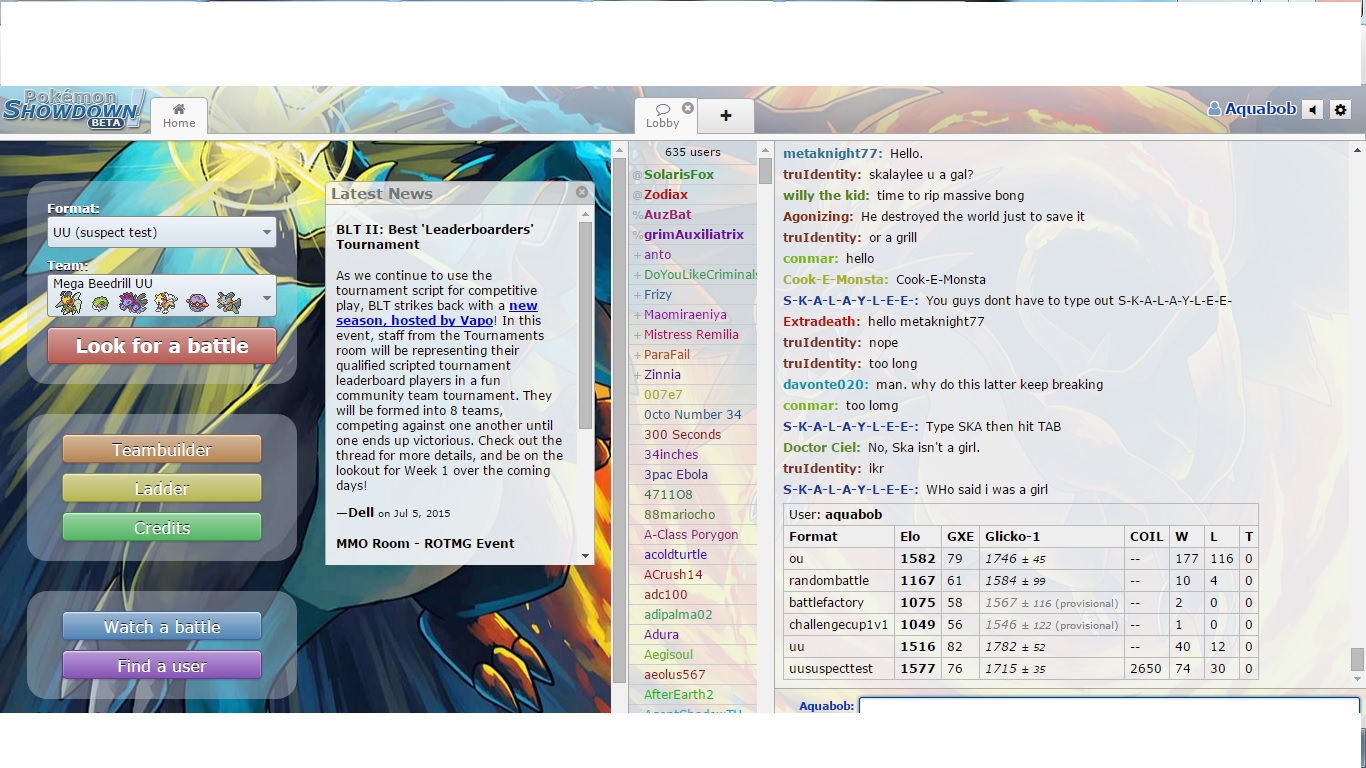Viewport: 1366px width, 768px height.
Task: Open a new room with the plus tab
Action: click(x=726, y=116)
